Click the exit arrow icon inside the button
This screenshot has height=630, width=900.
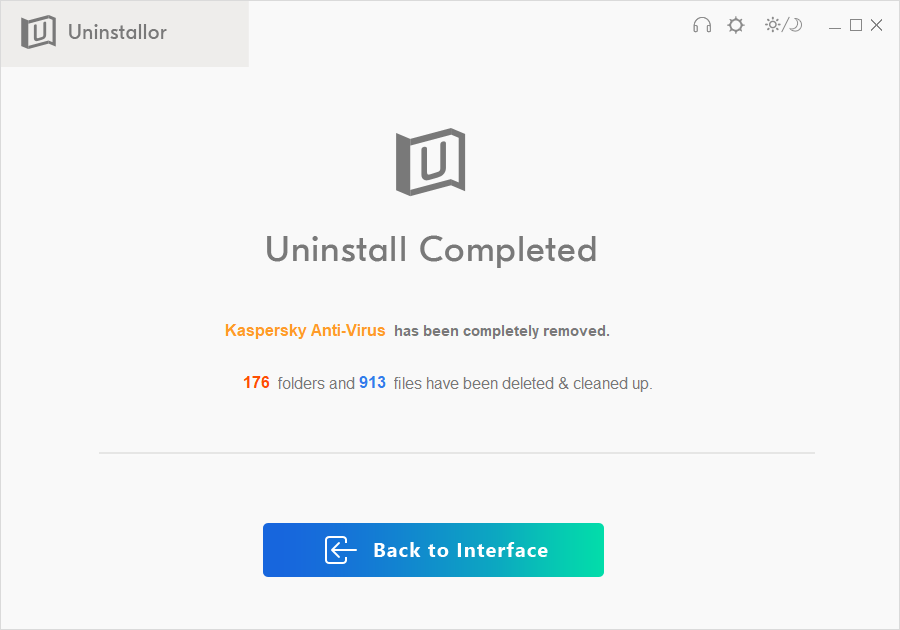click(340, 550)
